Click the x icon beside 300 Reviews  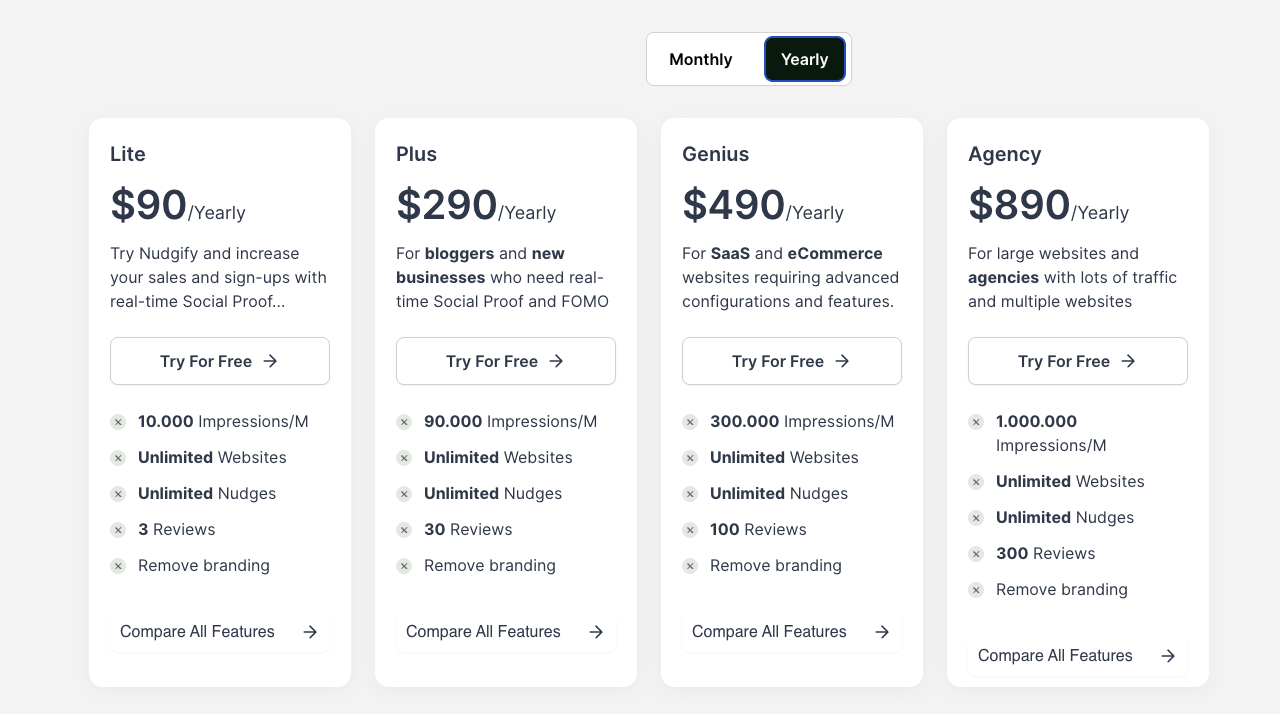[x=976, y=554]
